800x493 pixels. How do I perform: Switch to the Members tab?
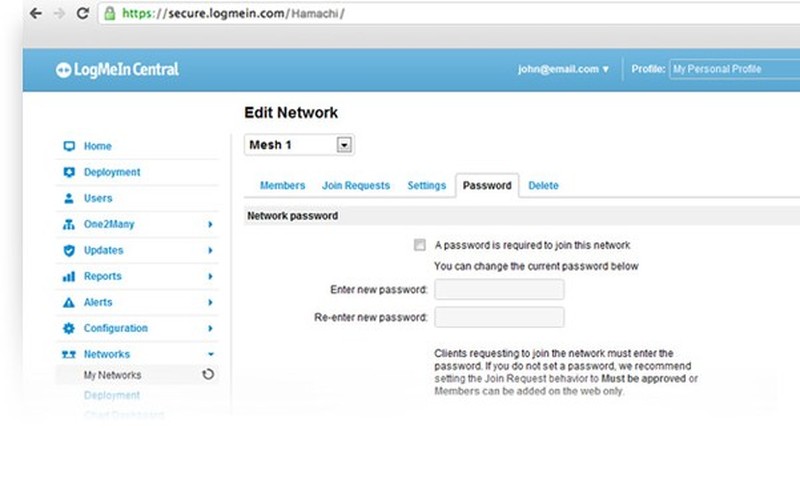[282, 186]
